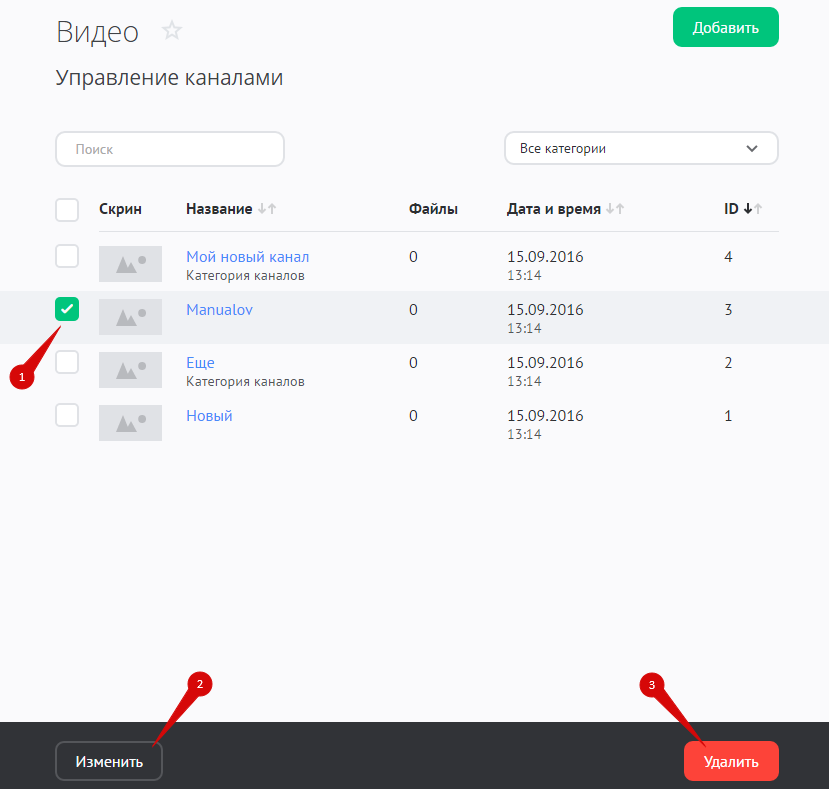The height and width of the screenshot is (789, 829).
Task: Tick the checkbox for channel Новый
Action: click(x=67, y=415)
